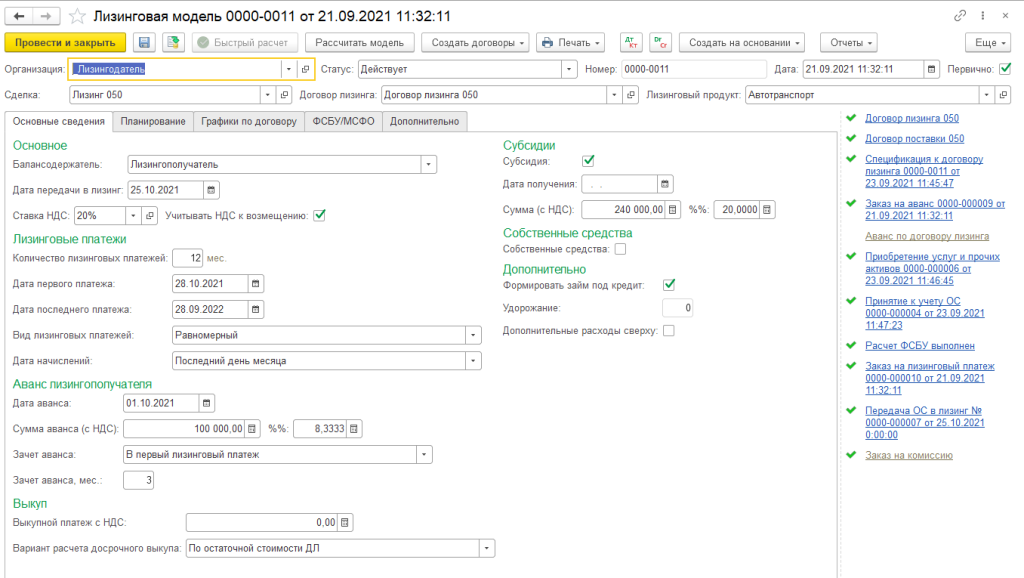
Task: Open calendar picker for Дата аванса
Action: point(206,403)
